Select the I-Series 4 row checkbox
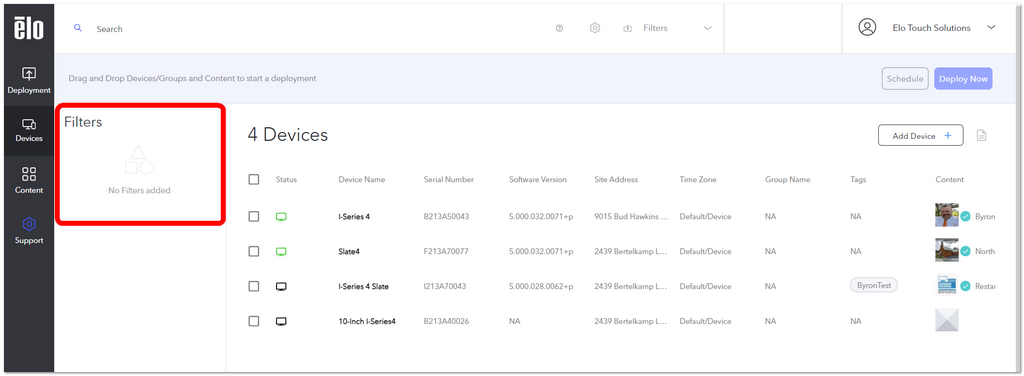 coord(254,216)
